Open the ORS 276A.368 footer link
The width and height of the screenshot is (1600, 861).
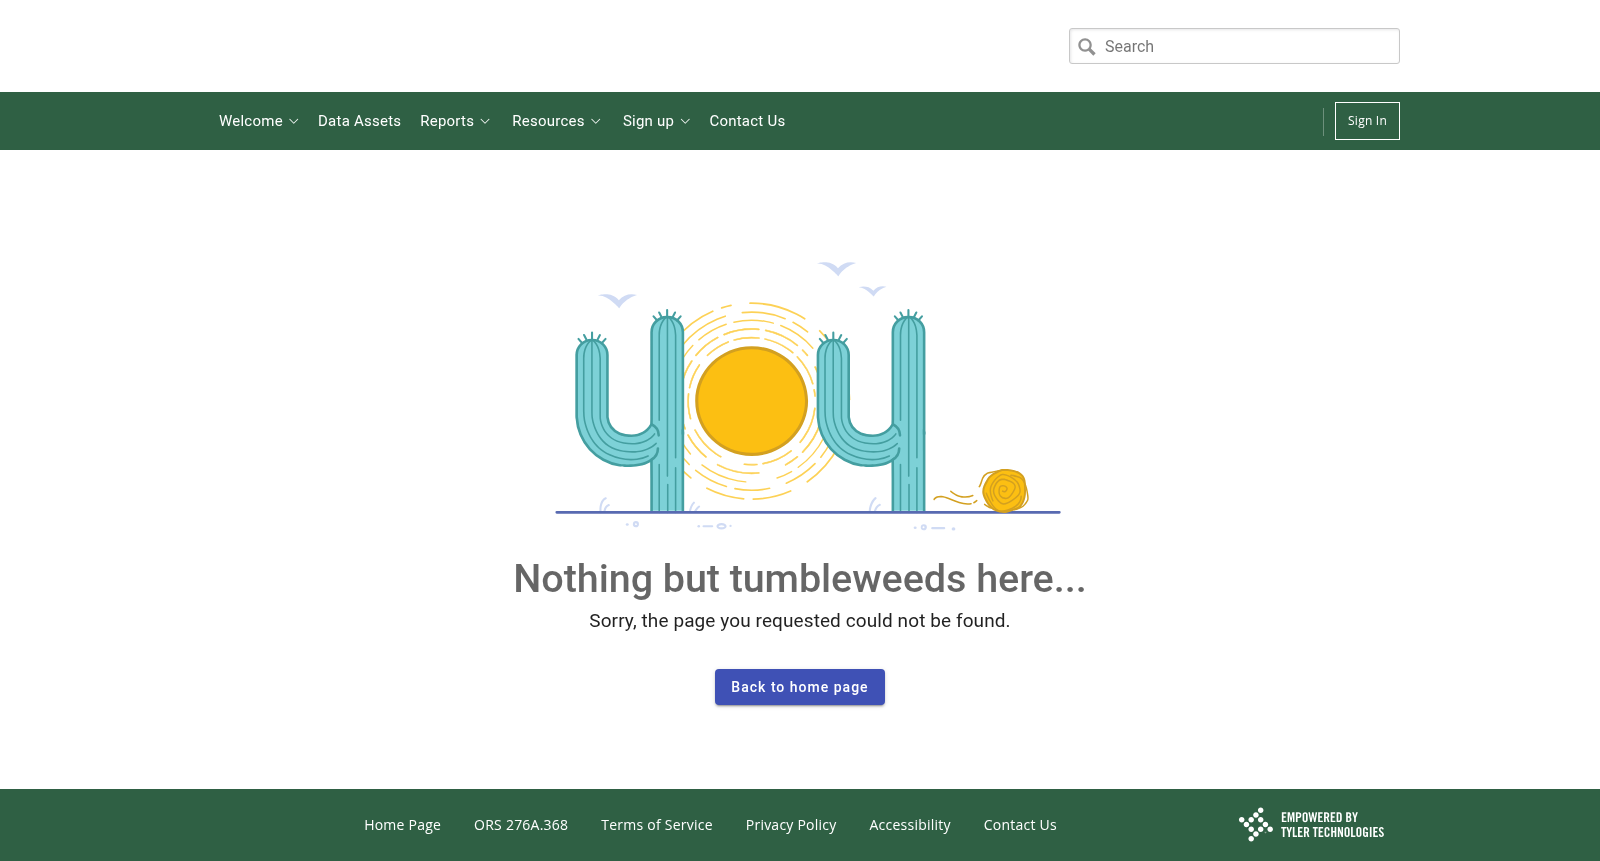521,825
